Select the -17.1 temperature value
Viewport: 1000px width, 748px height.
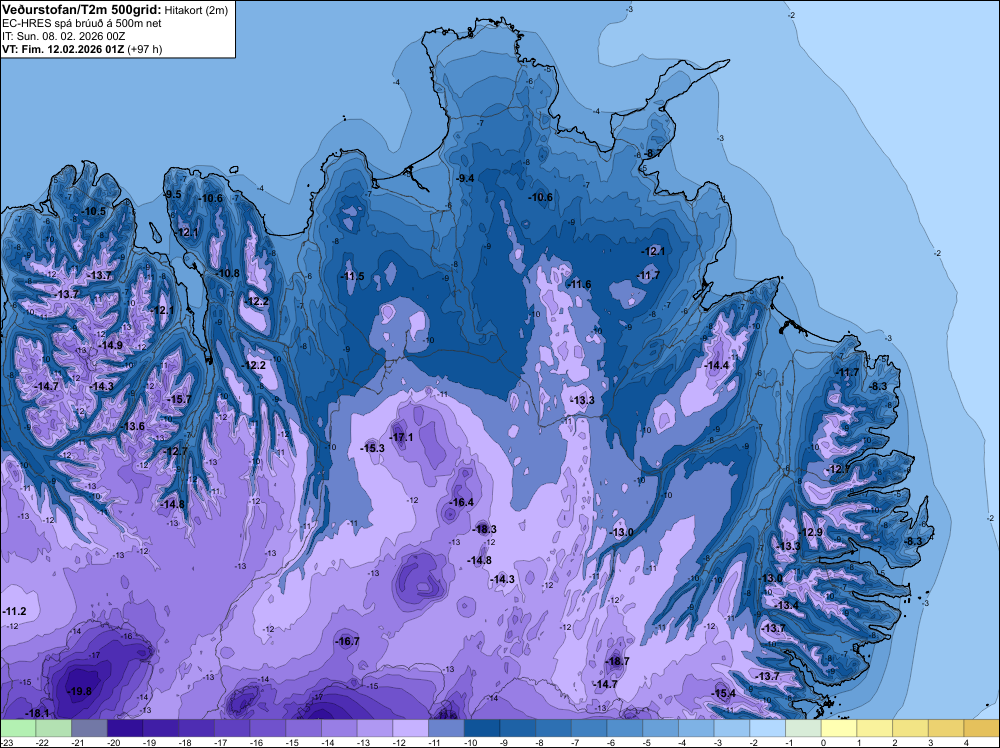click(402, 437)
